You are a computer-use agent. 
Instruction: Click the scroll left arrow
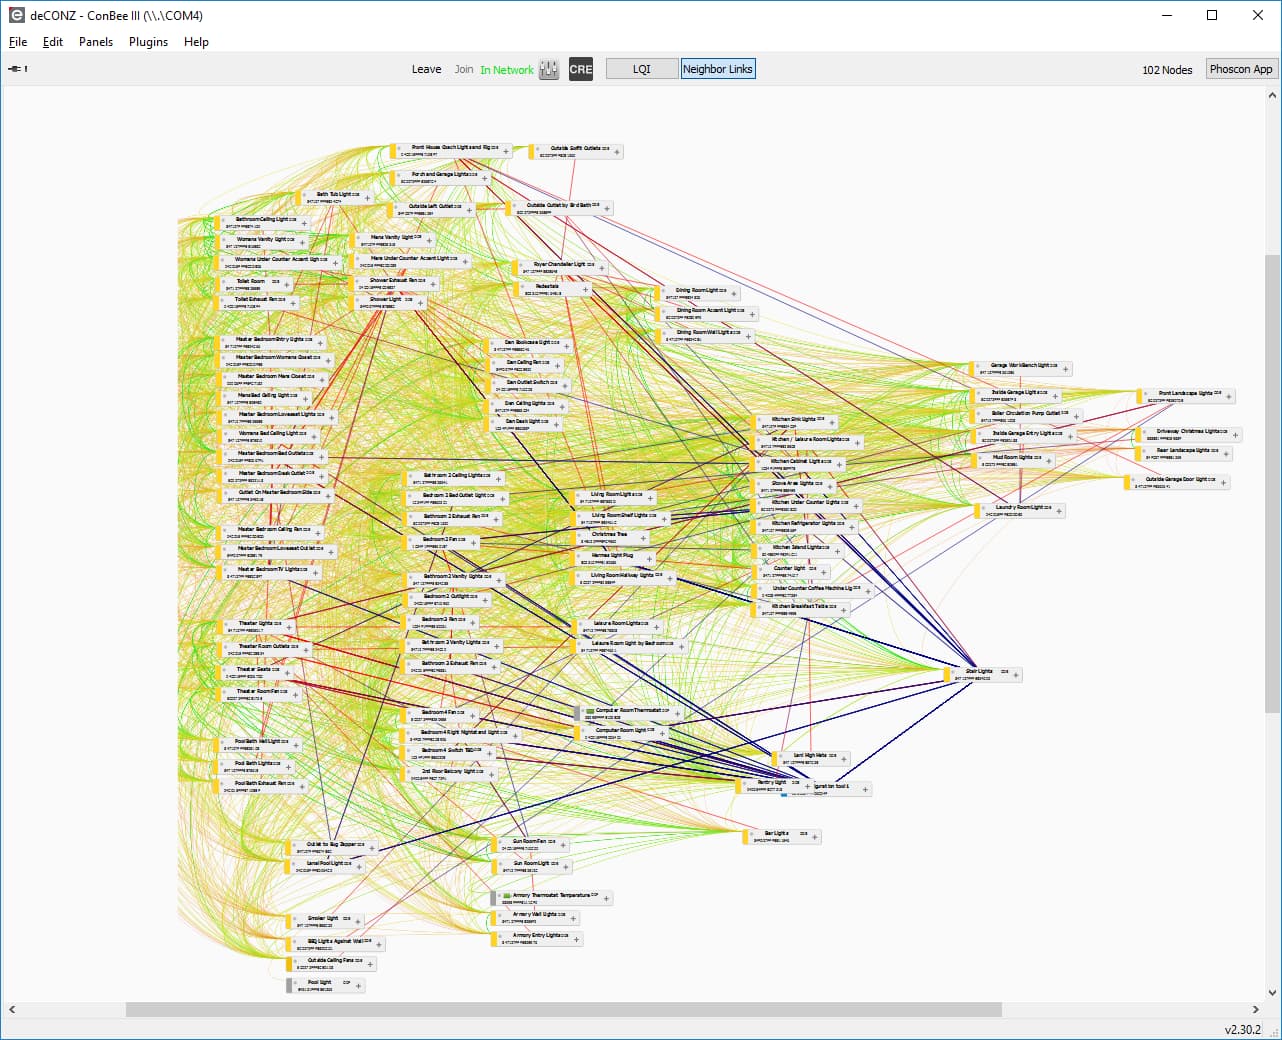[x=12, y=1009]
